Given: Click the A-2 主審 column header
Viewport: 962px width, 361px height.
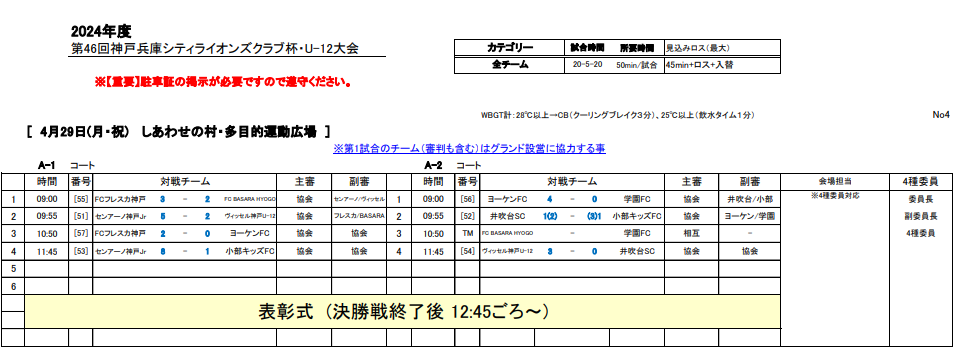Looking at the screenshot, I should point(691,182).
